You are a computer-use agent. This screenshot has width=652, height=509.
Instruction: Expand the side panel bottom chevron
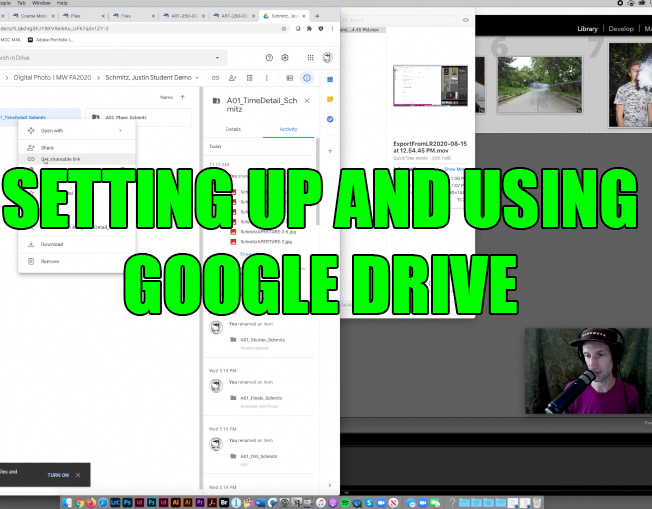pos(330,485)
